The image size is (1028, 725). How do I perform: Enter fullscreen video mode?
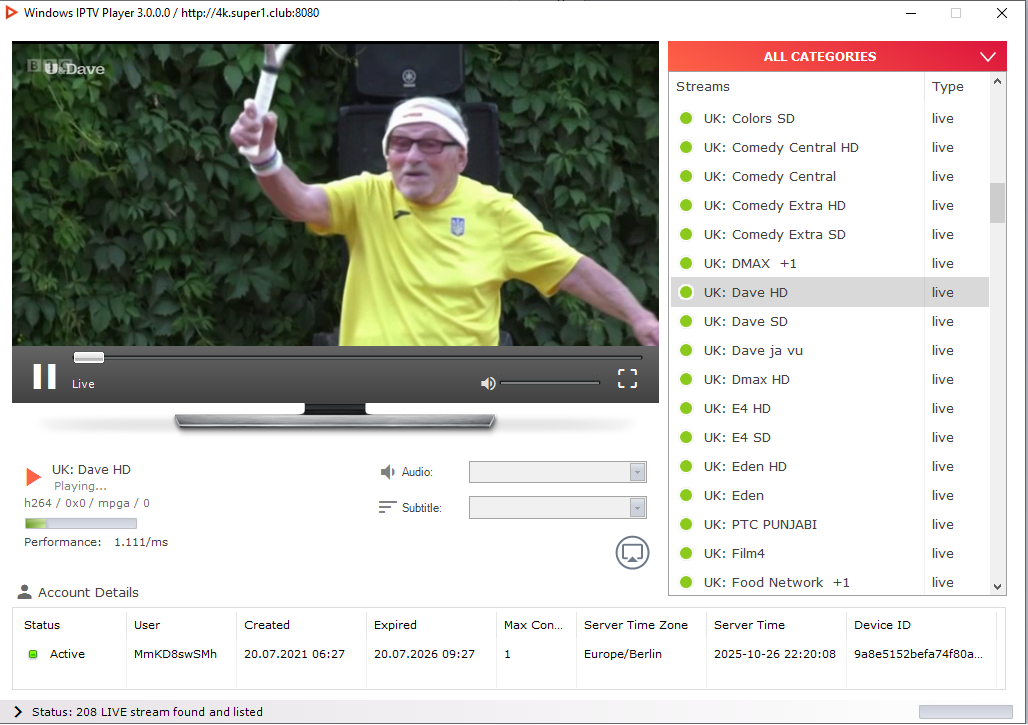point(627,378)
